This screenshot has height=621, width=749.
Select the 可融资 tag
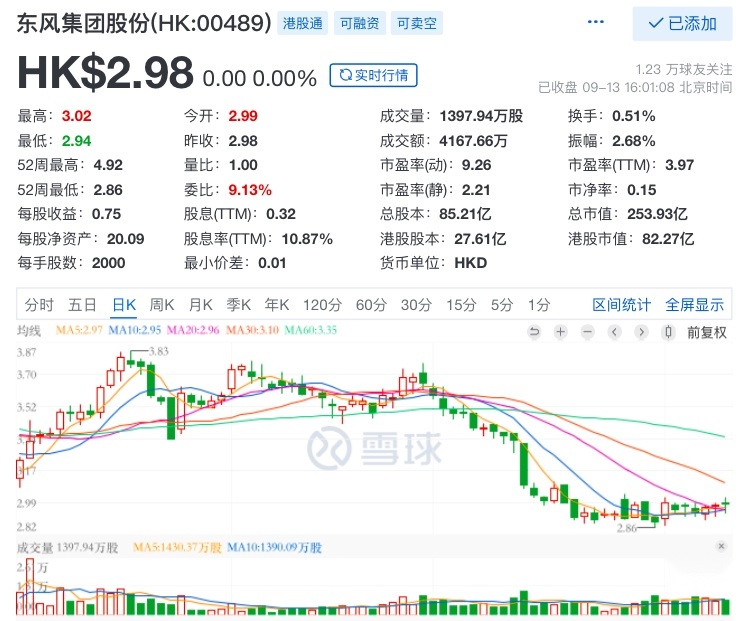click(359, 23)
